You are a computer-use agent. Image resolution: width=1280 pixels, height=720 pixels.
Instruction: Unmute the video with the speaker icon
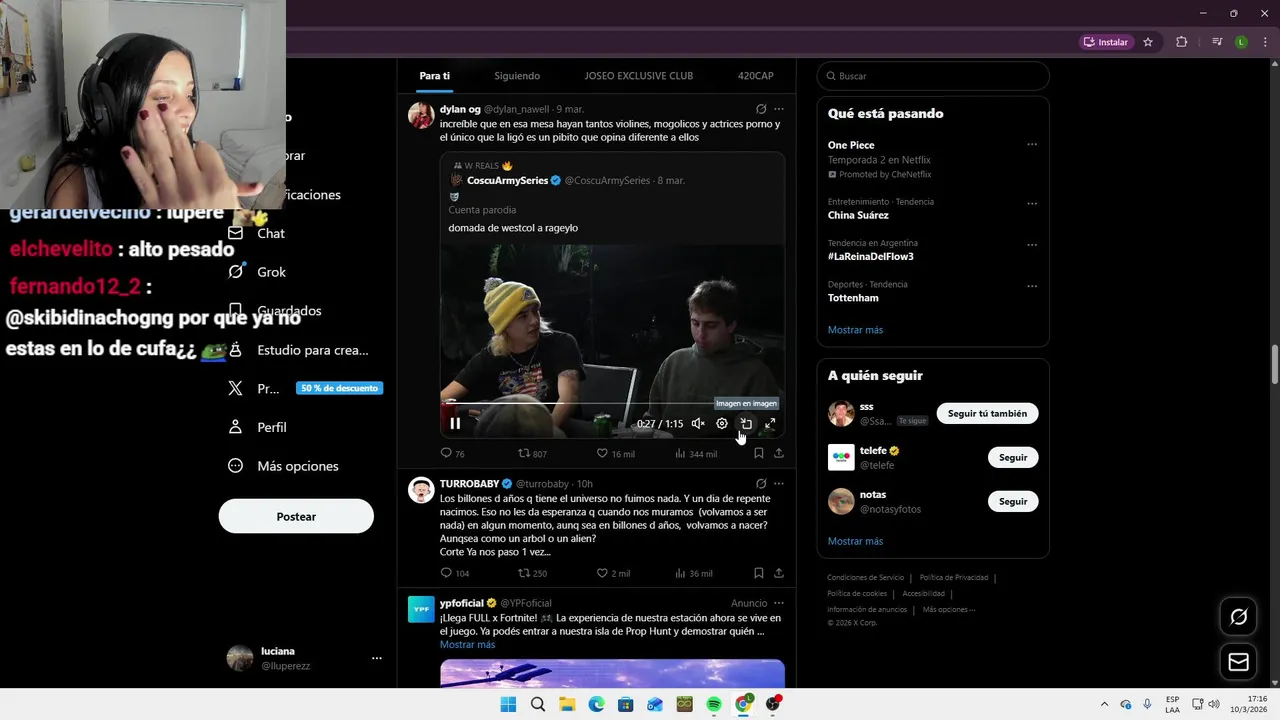tap(698, 424)
